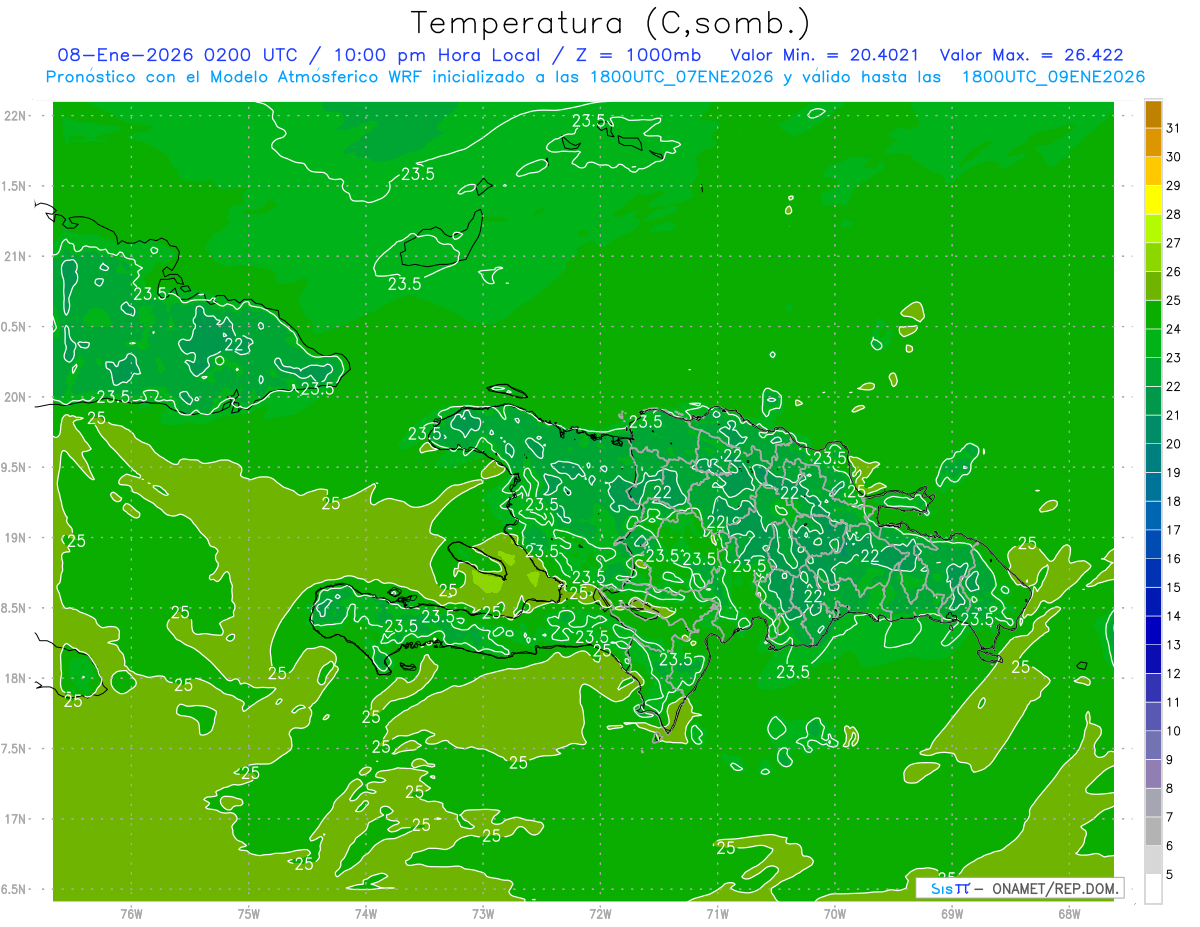The image size is (1200, 927).
Task: Click the '72W' longitude axis label
Action: (600, 915)
